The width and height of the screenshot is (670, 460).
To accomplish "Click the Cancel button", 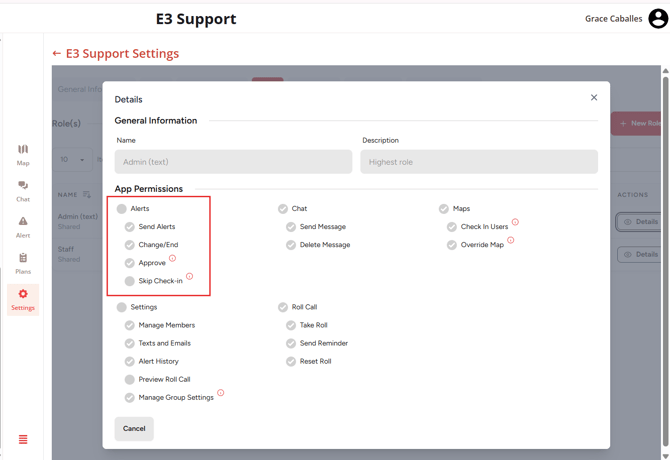I will click(x=134, y=429).
